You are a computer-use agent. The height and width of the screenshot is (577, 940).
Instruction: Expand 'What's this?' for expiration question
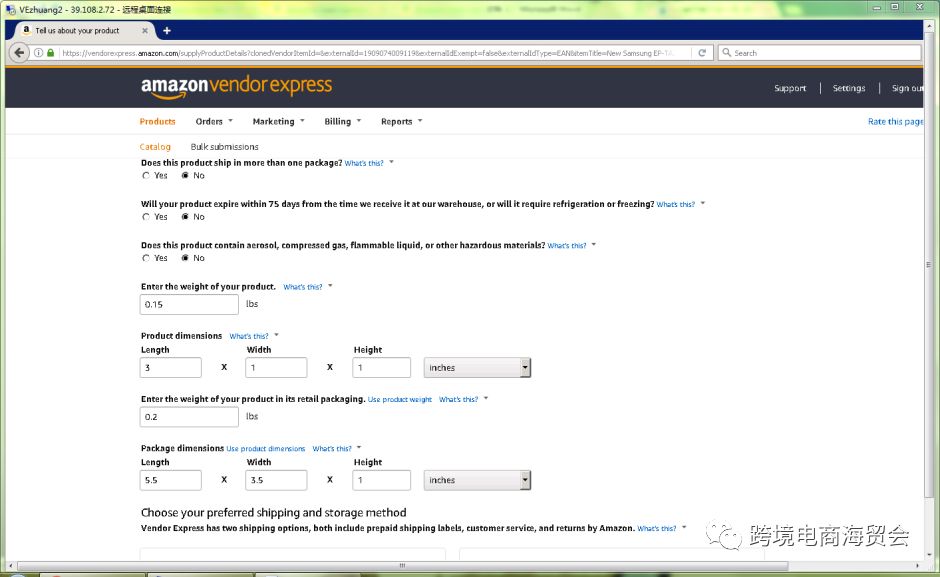(680, 205)
